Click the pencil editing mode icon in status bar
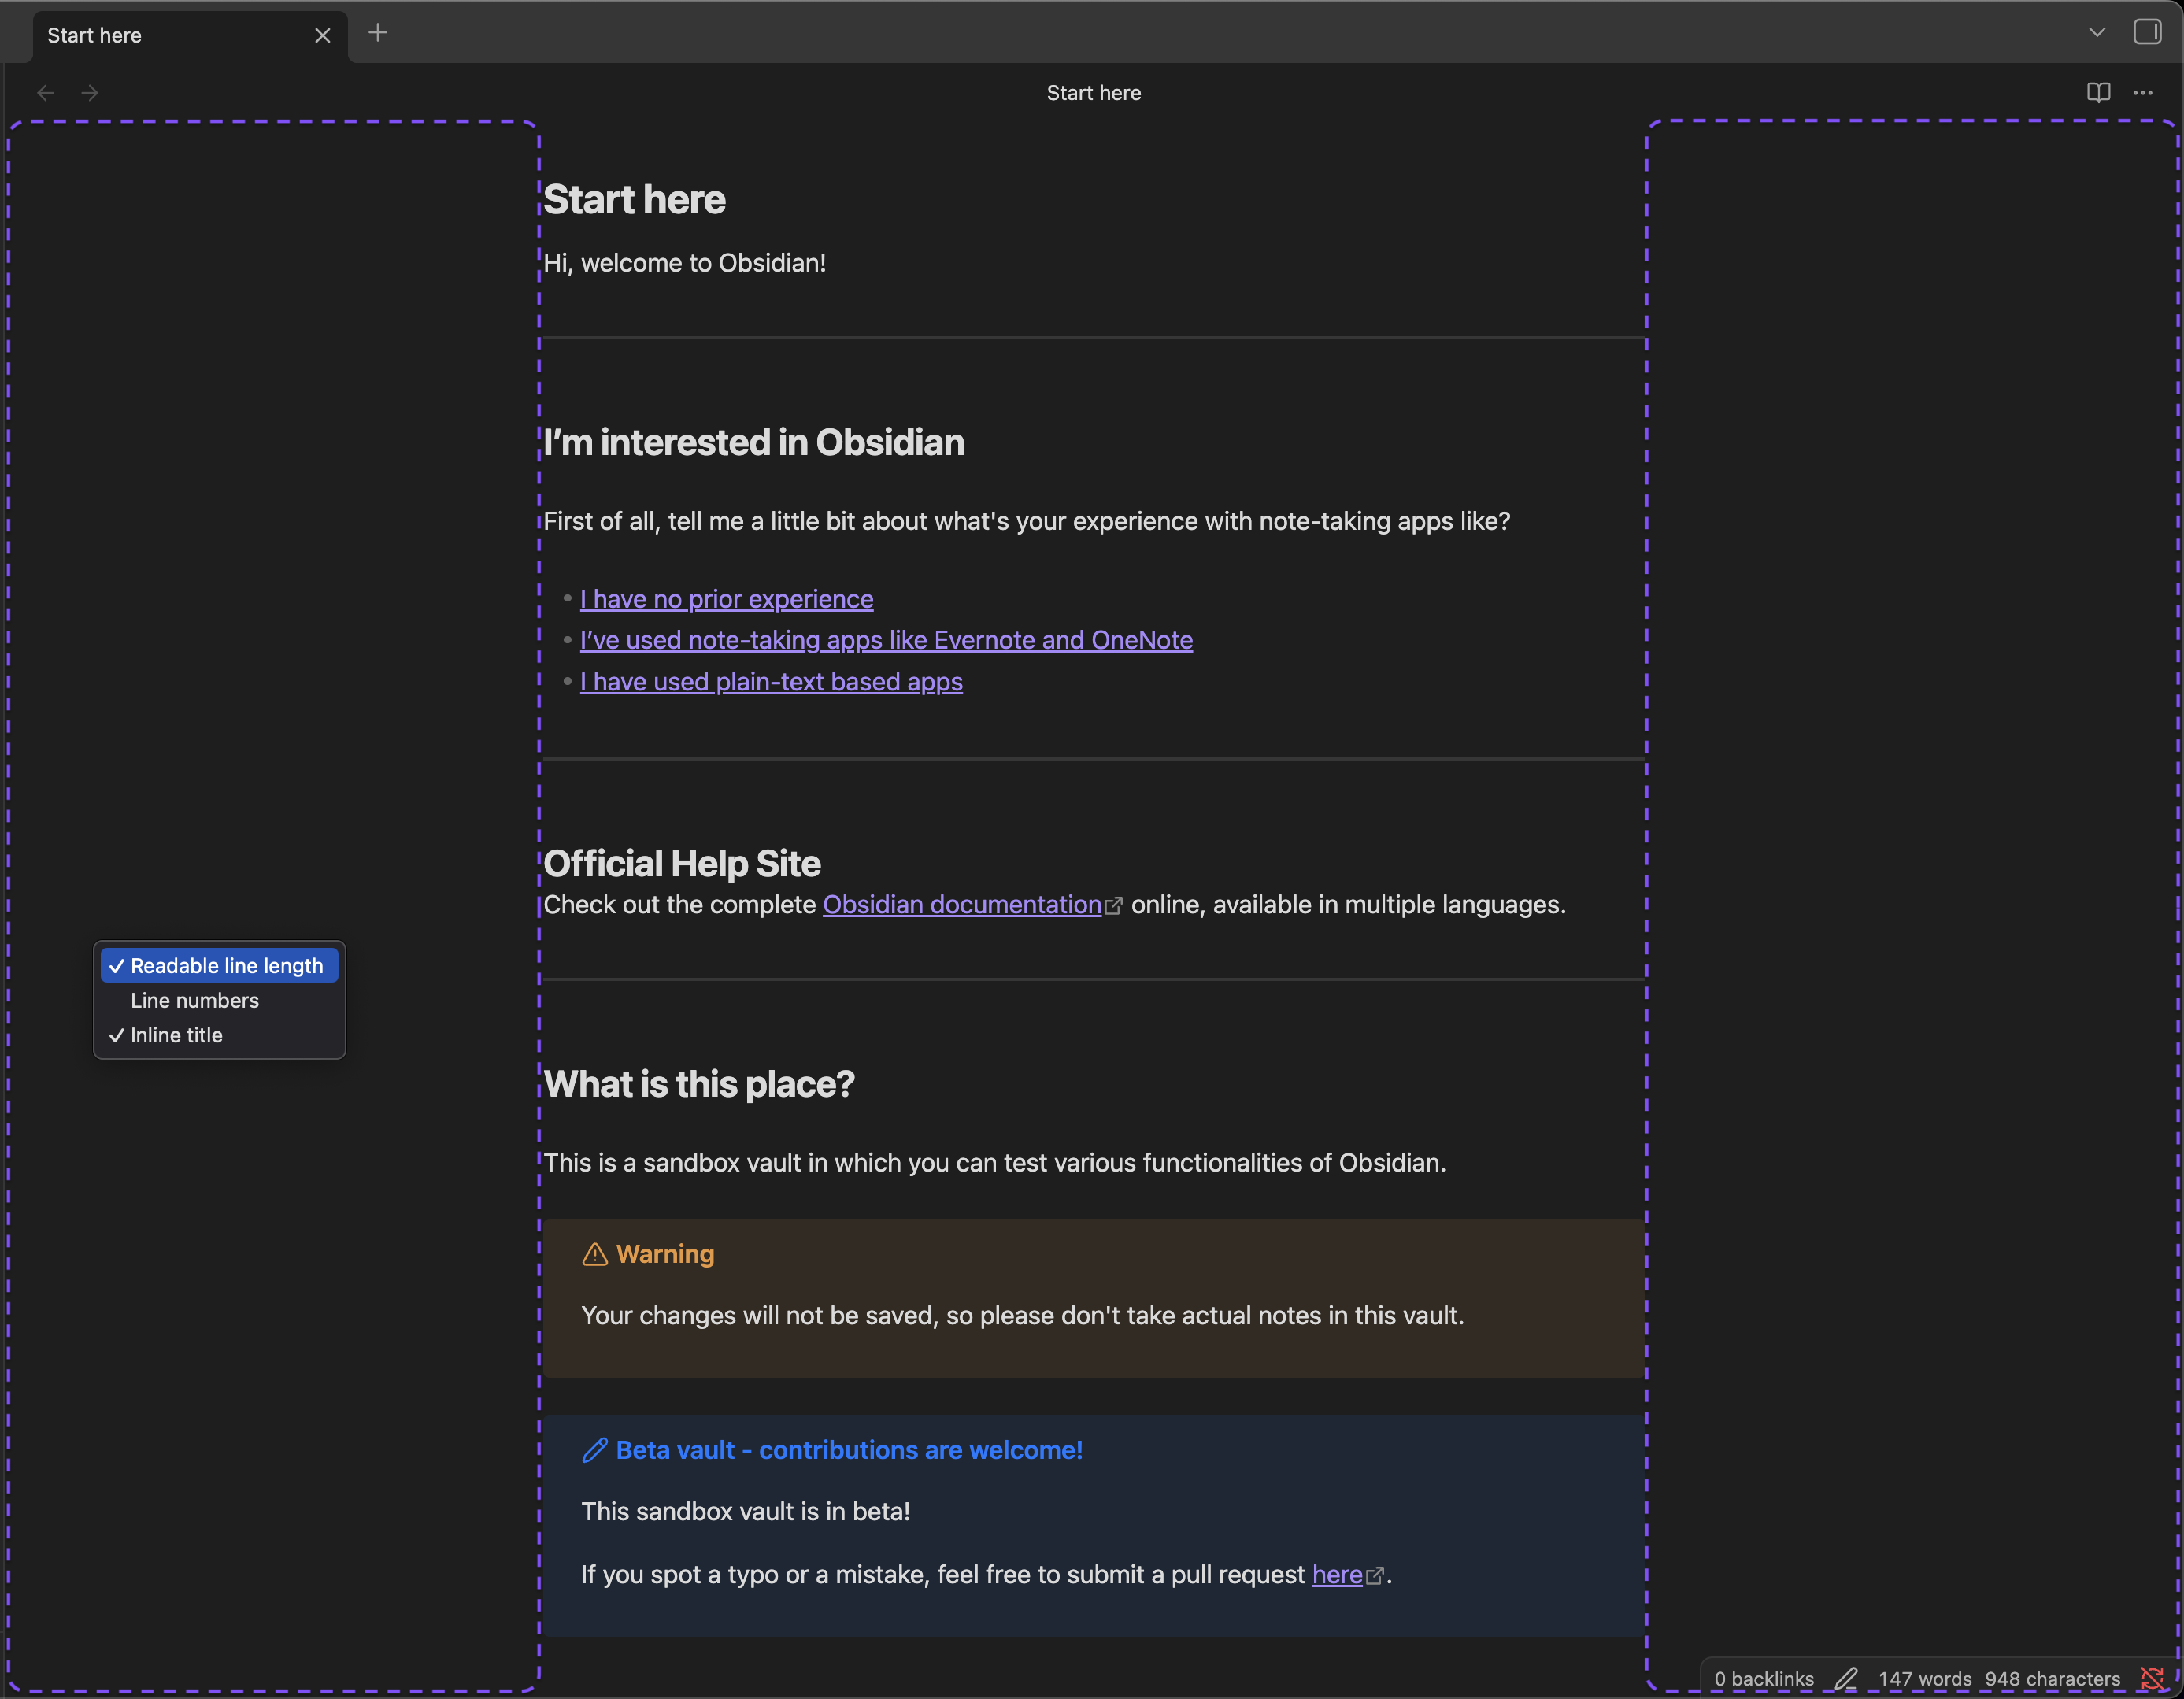 [1846, 1678]
